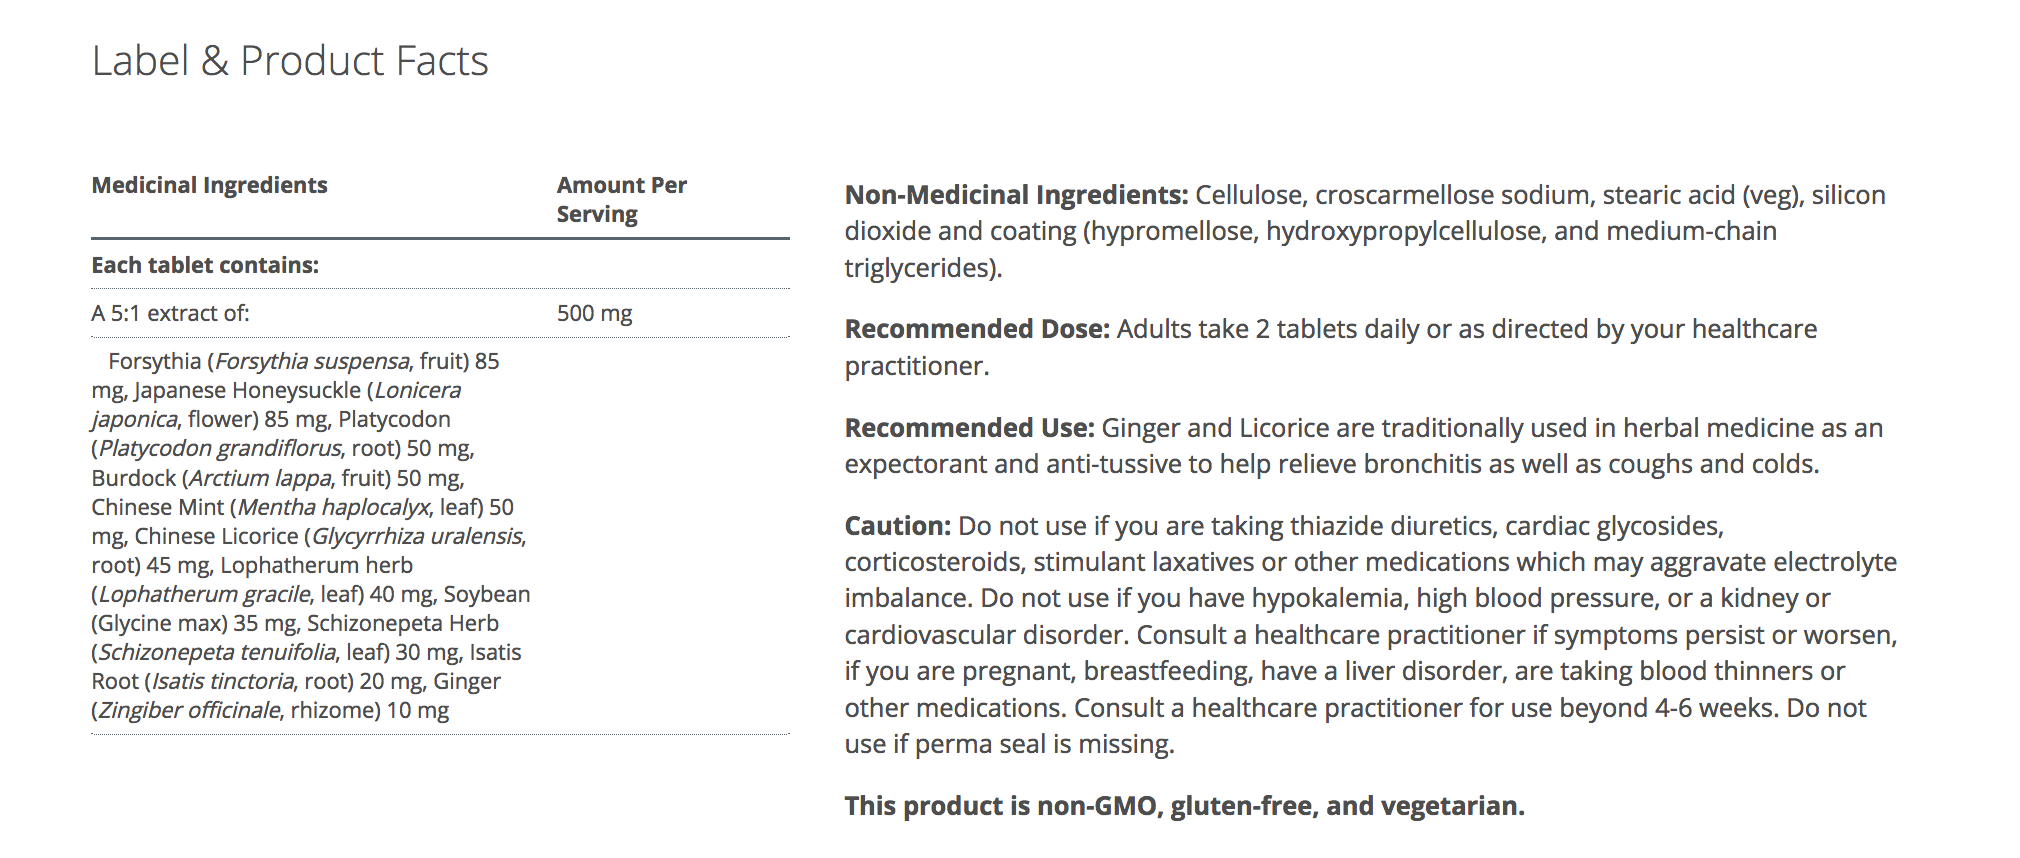This screenshot has height=858, width=2020.
Task: Click the italic "Schizonepeta tenuifolia" name
Action: pyautogui.click(x=217, y=652)
